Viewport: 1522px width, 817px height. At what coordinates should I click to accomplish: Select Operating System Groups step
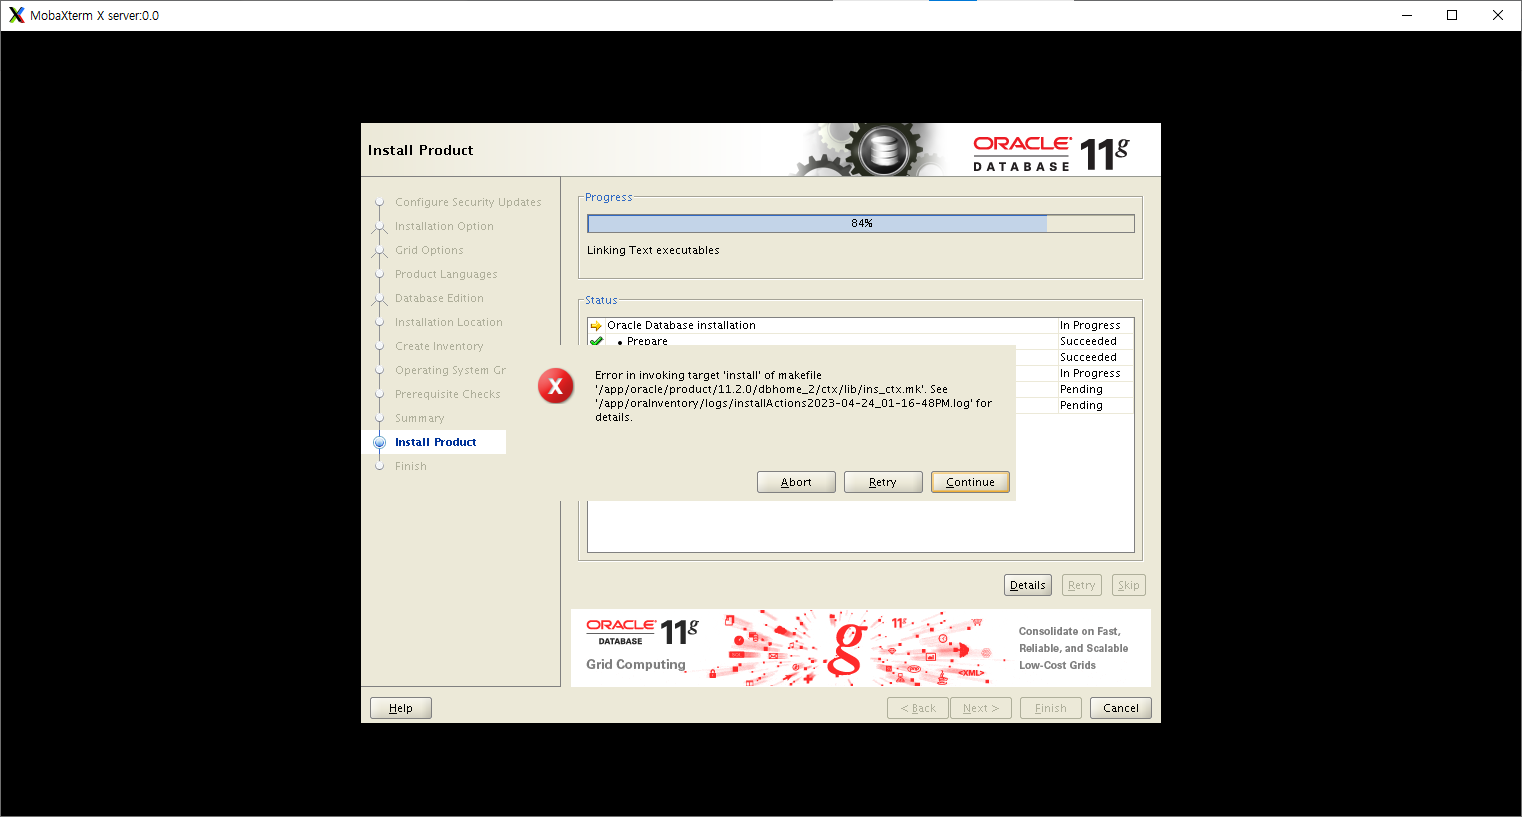(450, 370)
